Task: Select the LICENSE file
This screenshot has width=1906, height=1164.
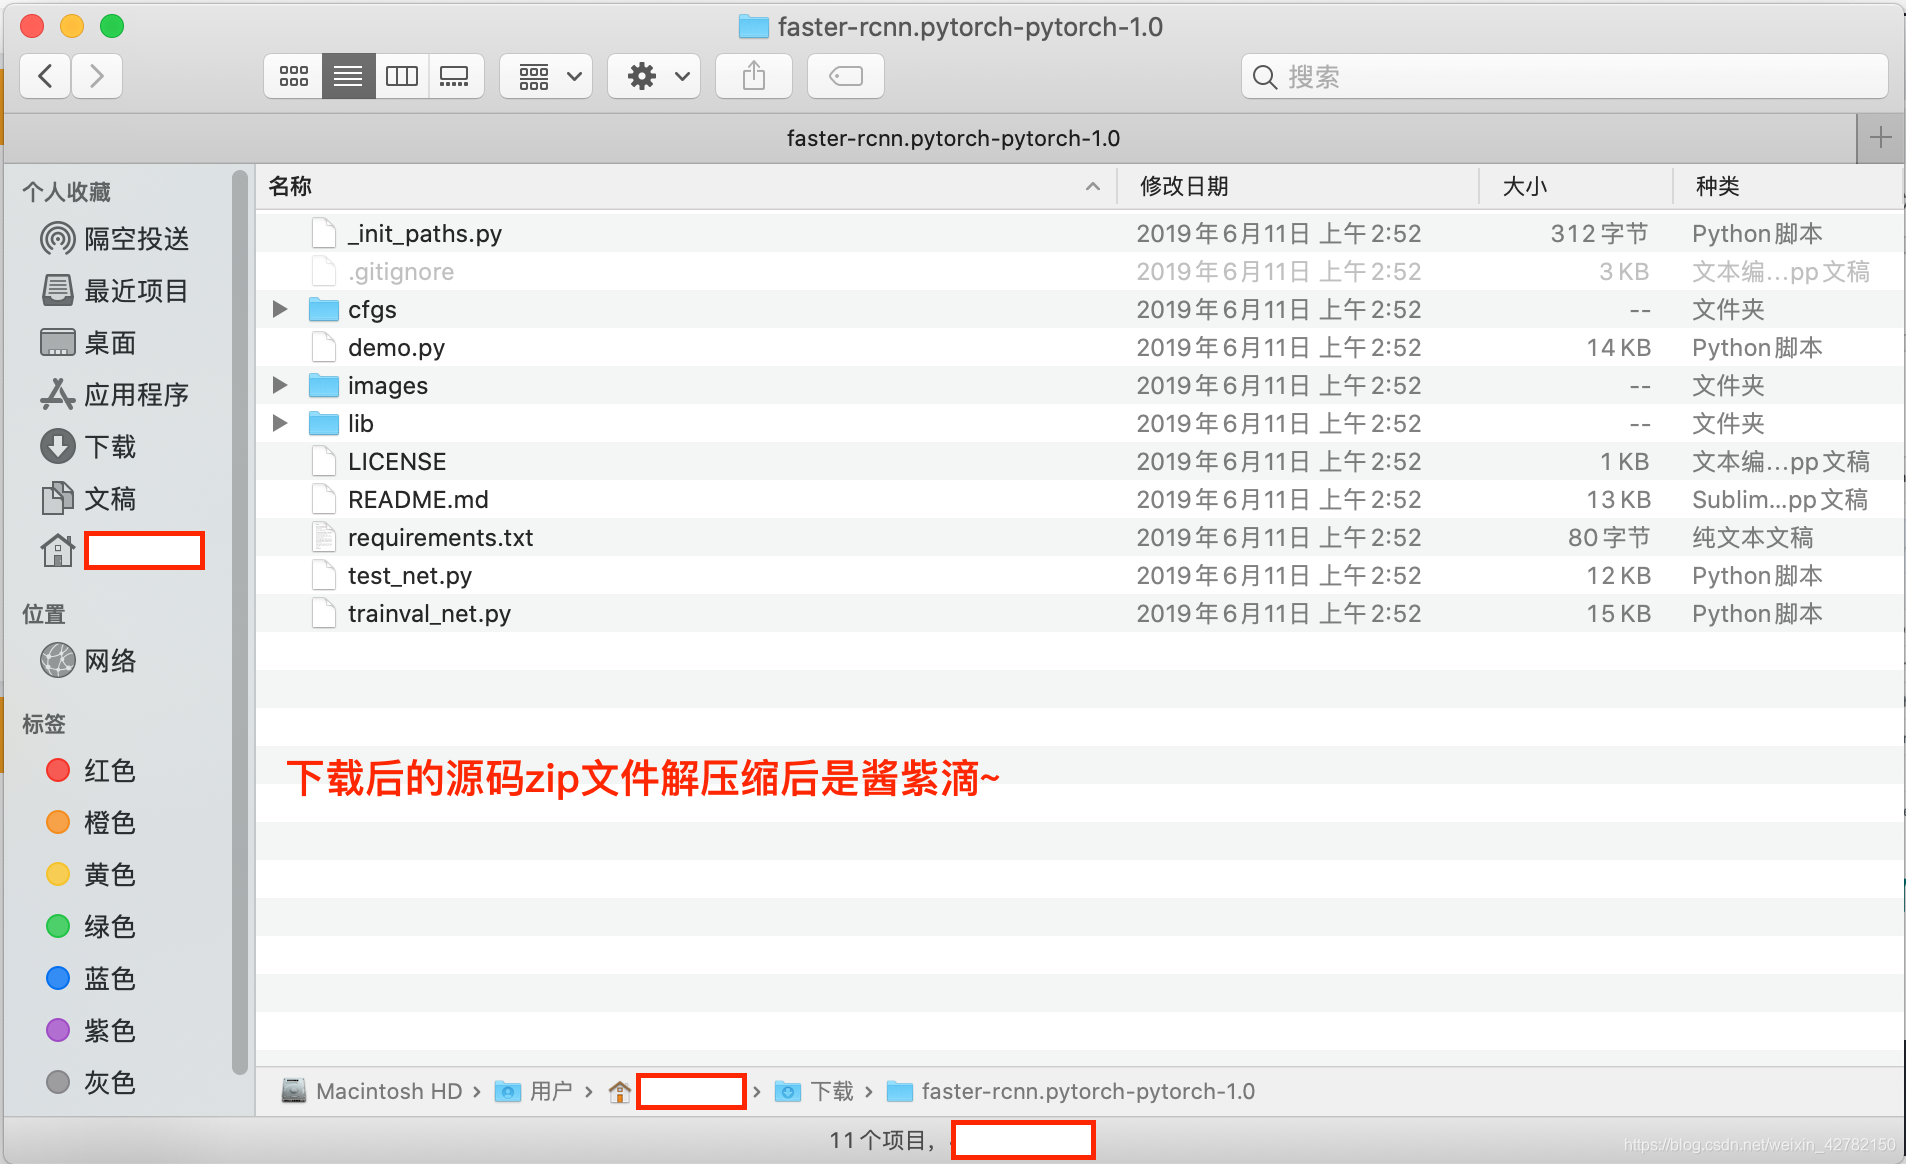Action: (x=1080, y=462)
